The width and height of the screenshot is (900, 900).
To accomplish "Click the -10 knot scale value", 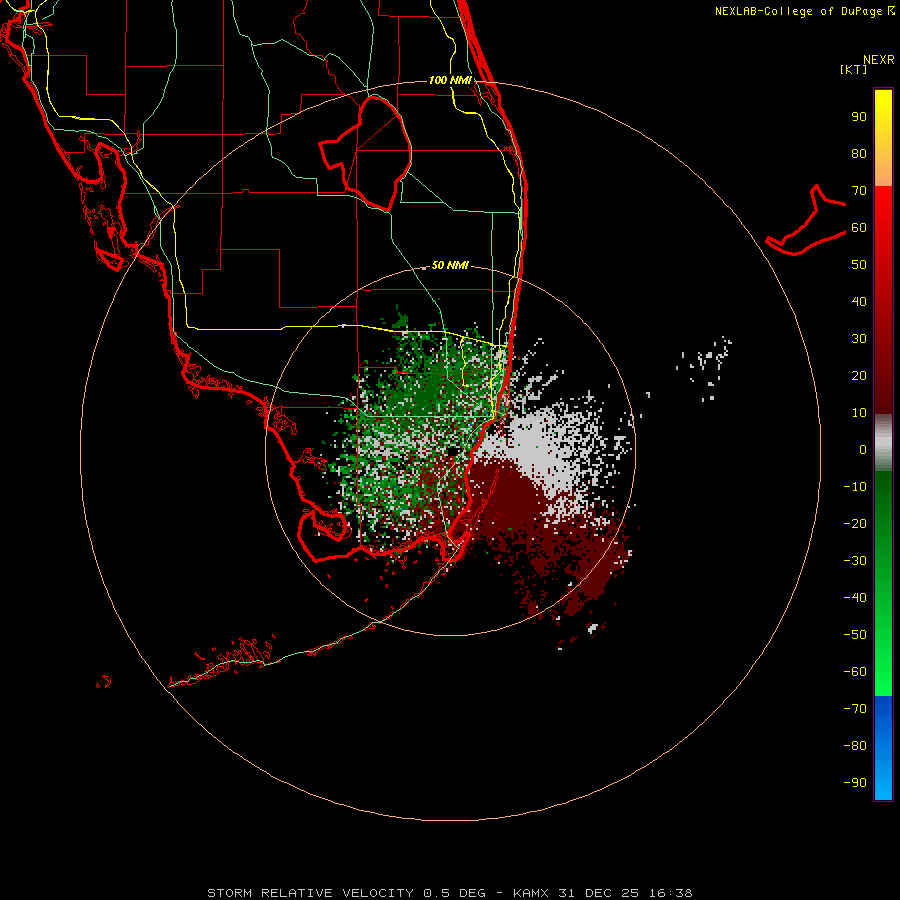I will (855, 487).
